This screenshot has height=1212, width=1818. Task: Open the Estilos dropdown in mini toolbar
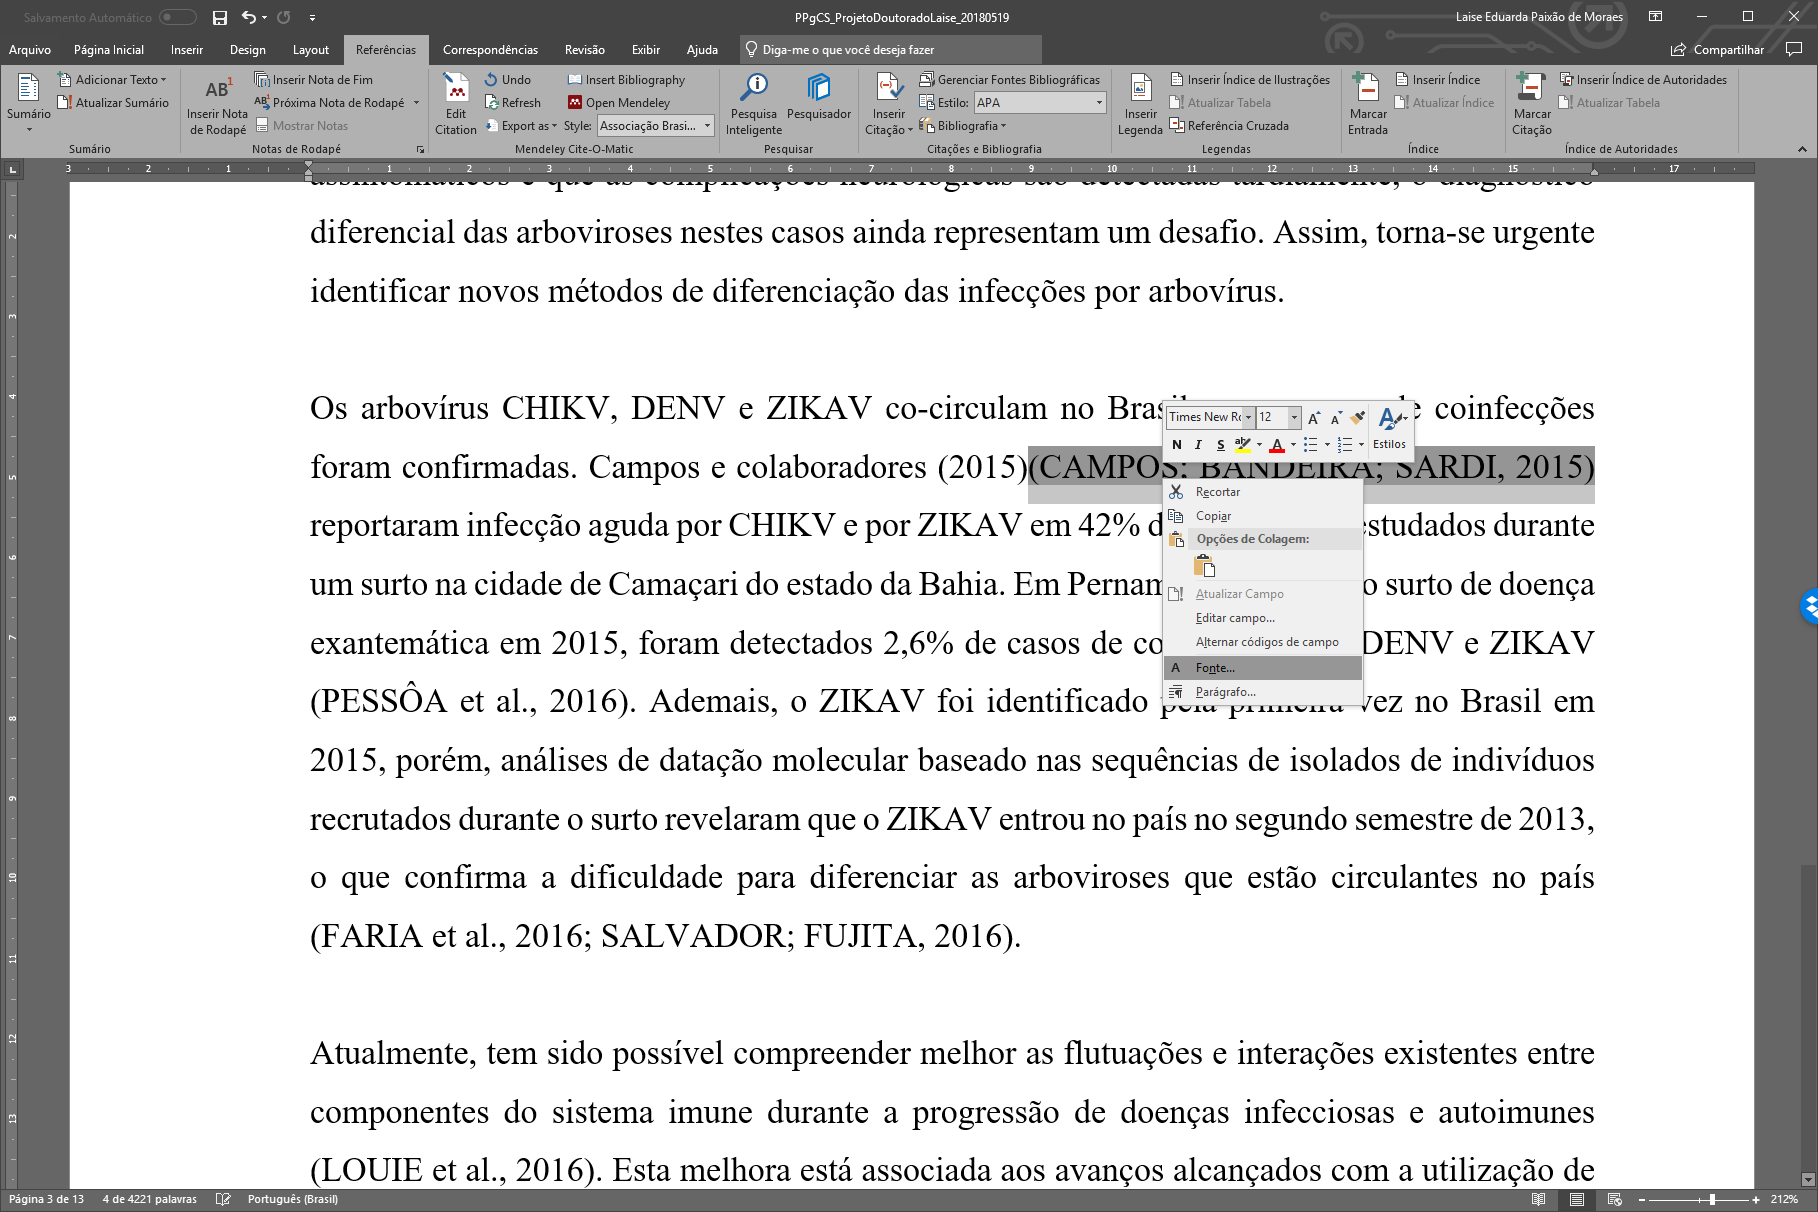1389,429
